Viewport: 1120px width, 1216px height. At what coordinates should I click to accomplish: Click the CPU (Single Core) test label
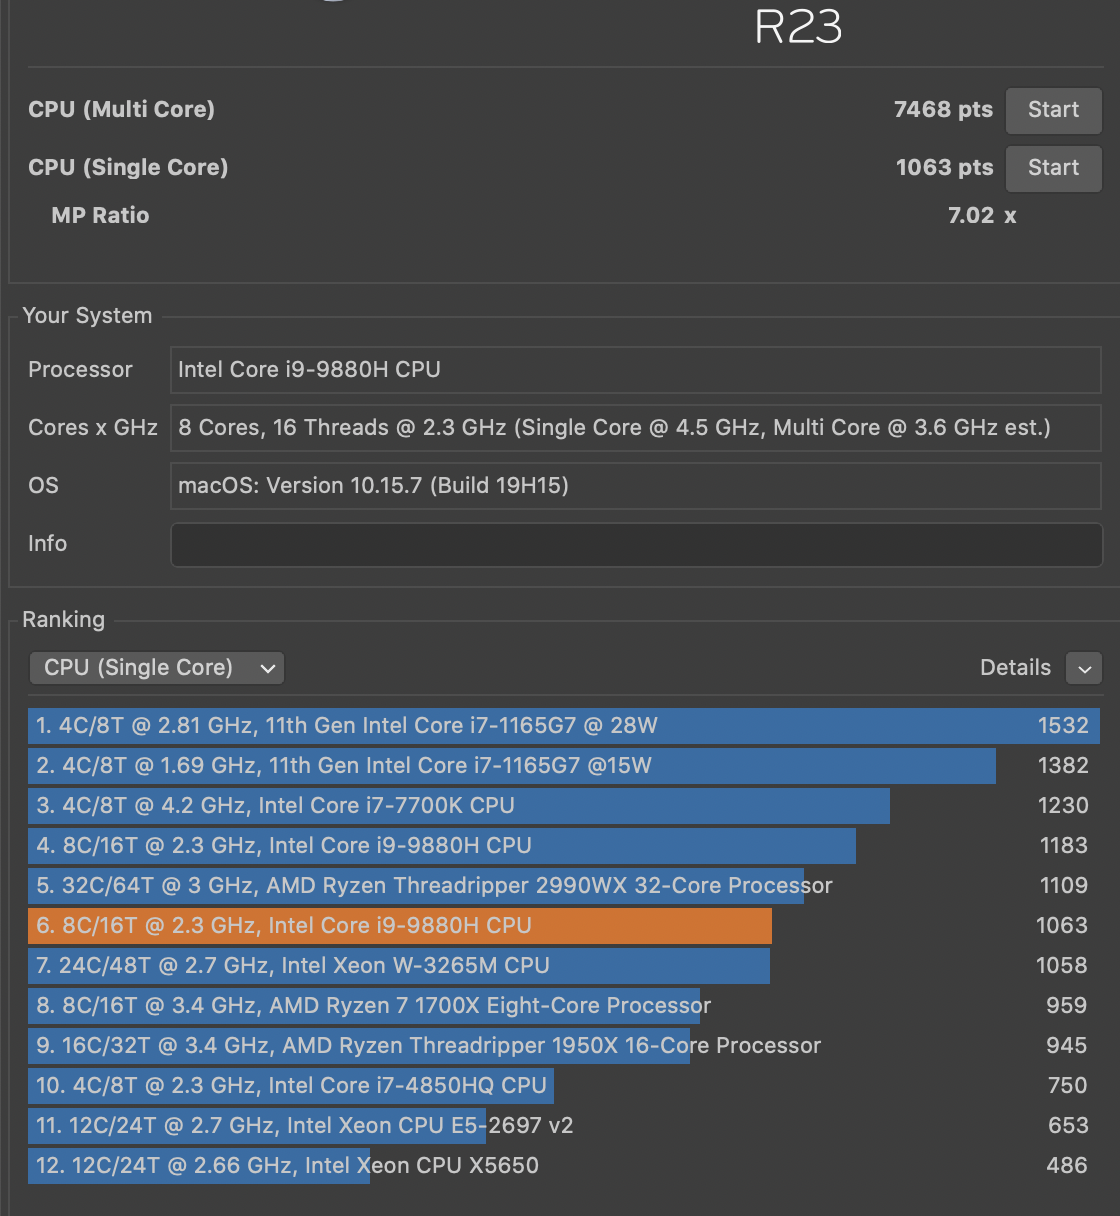pos(128,168)
